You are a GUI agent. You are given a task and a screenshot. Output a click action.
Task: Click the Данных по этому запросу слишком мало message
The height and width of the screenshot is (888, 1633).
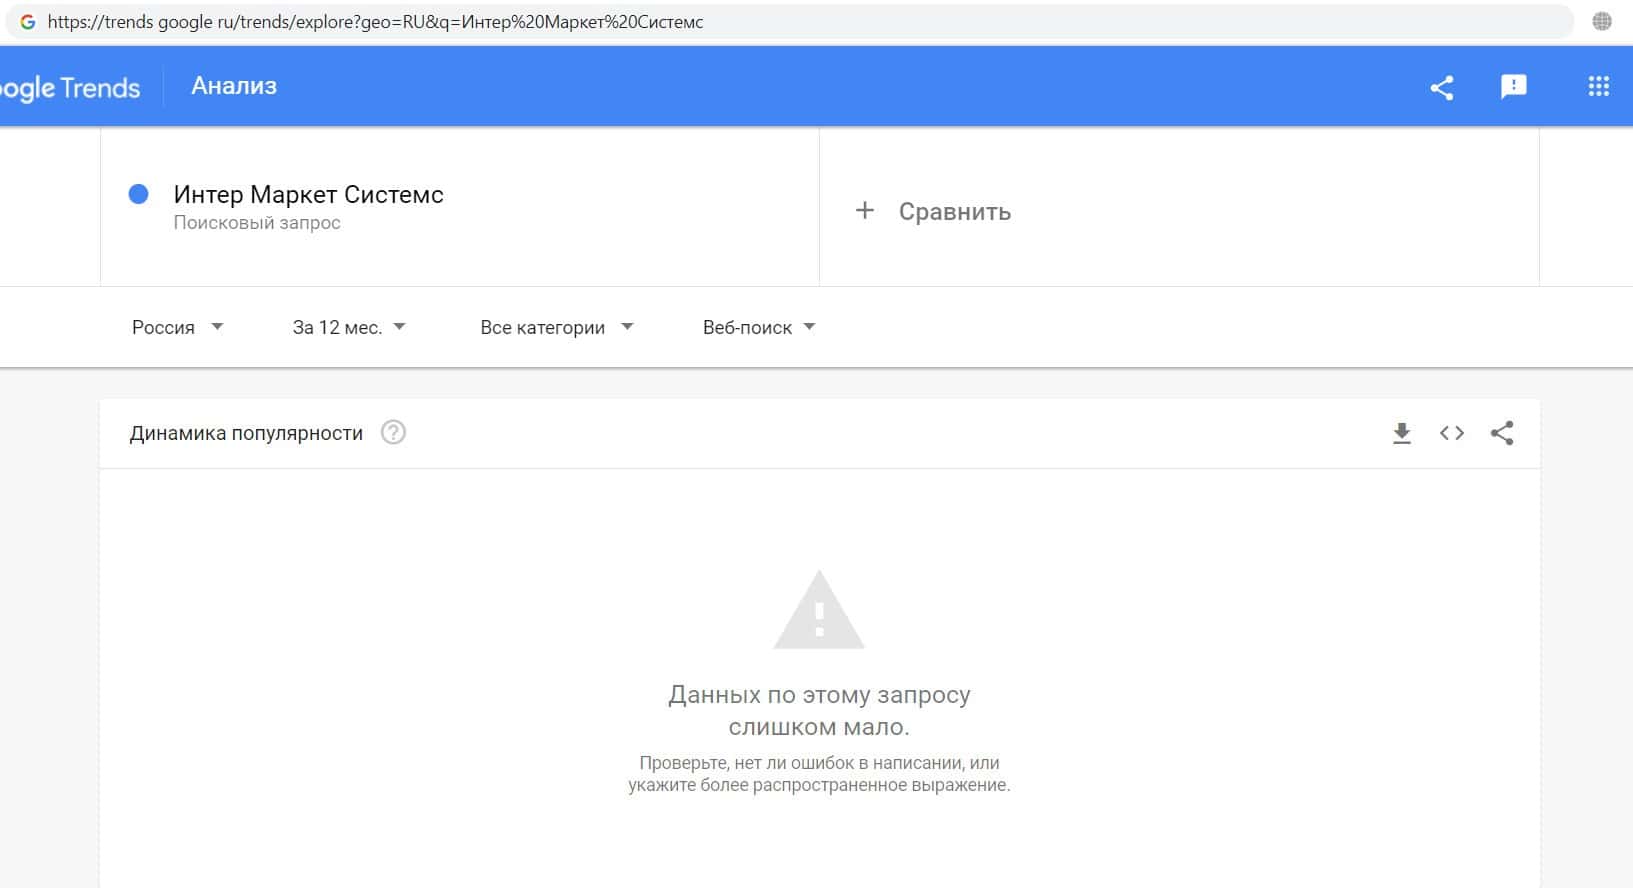coord(819,710)
